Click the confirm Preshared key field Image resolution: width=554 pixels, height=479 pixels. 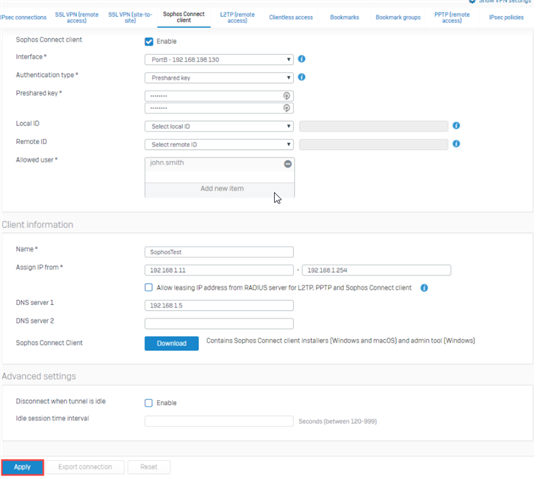click(219, 108)
